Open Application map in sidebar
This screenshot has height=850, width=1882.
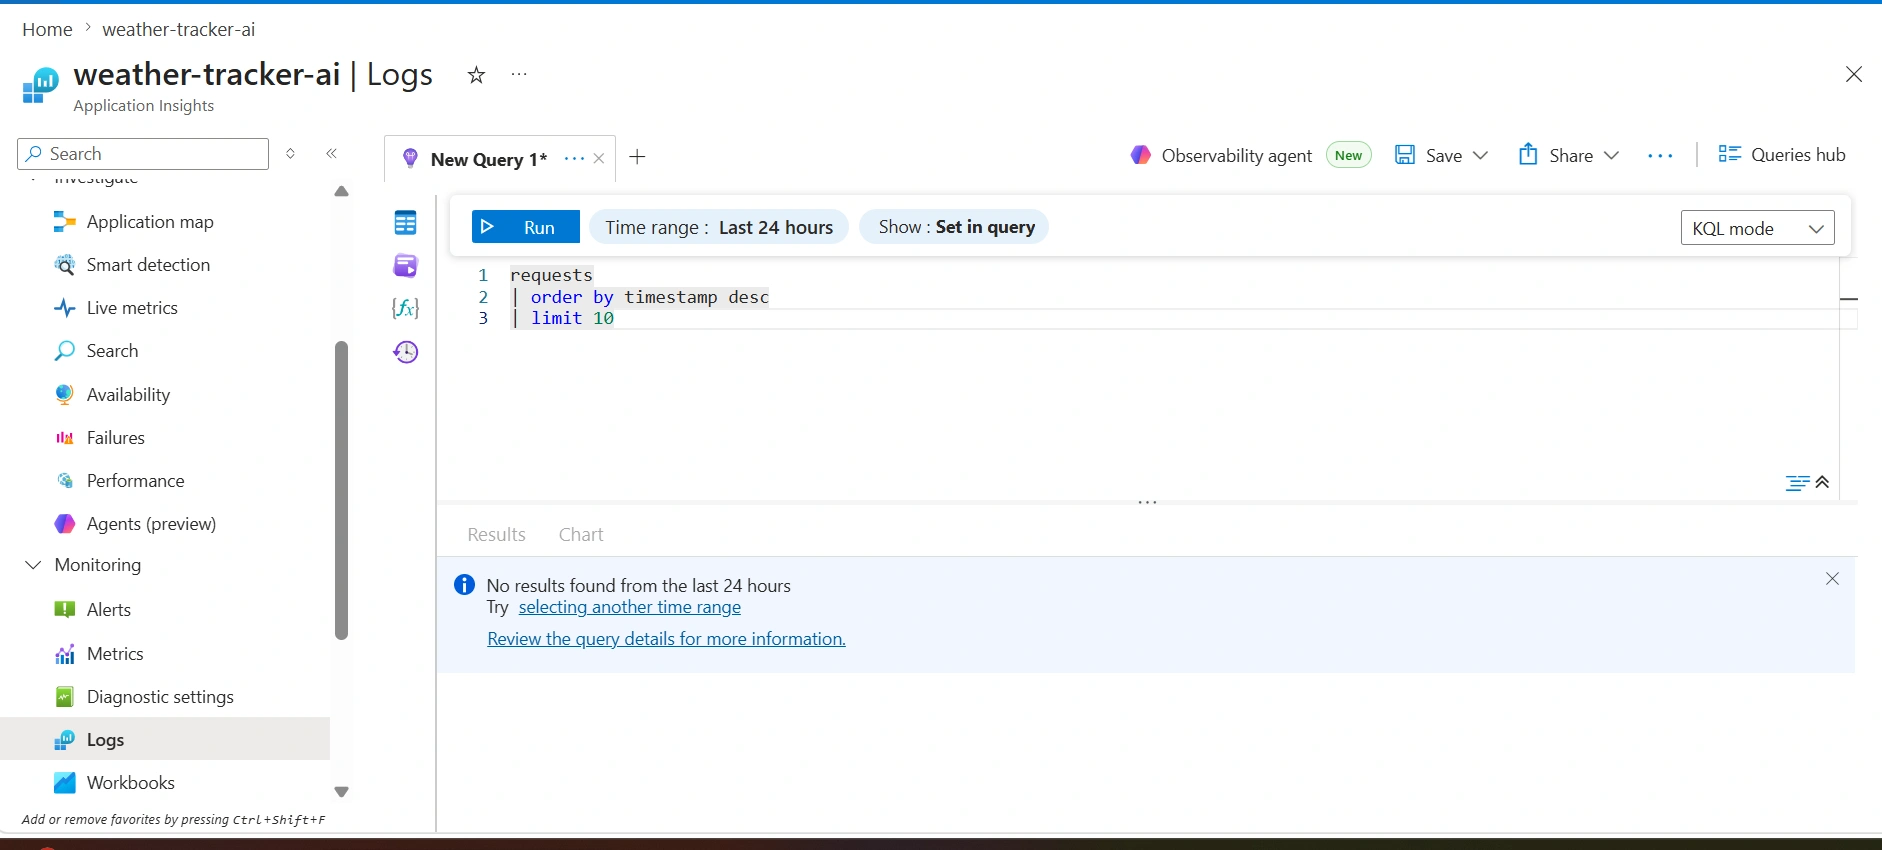(150, 222)
